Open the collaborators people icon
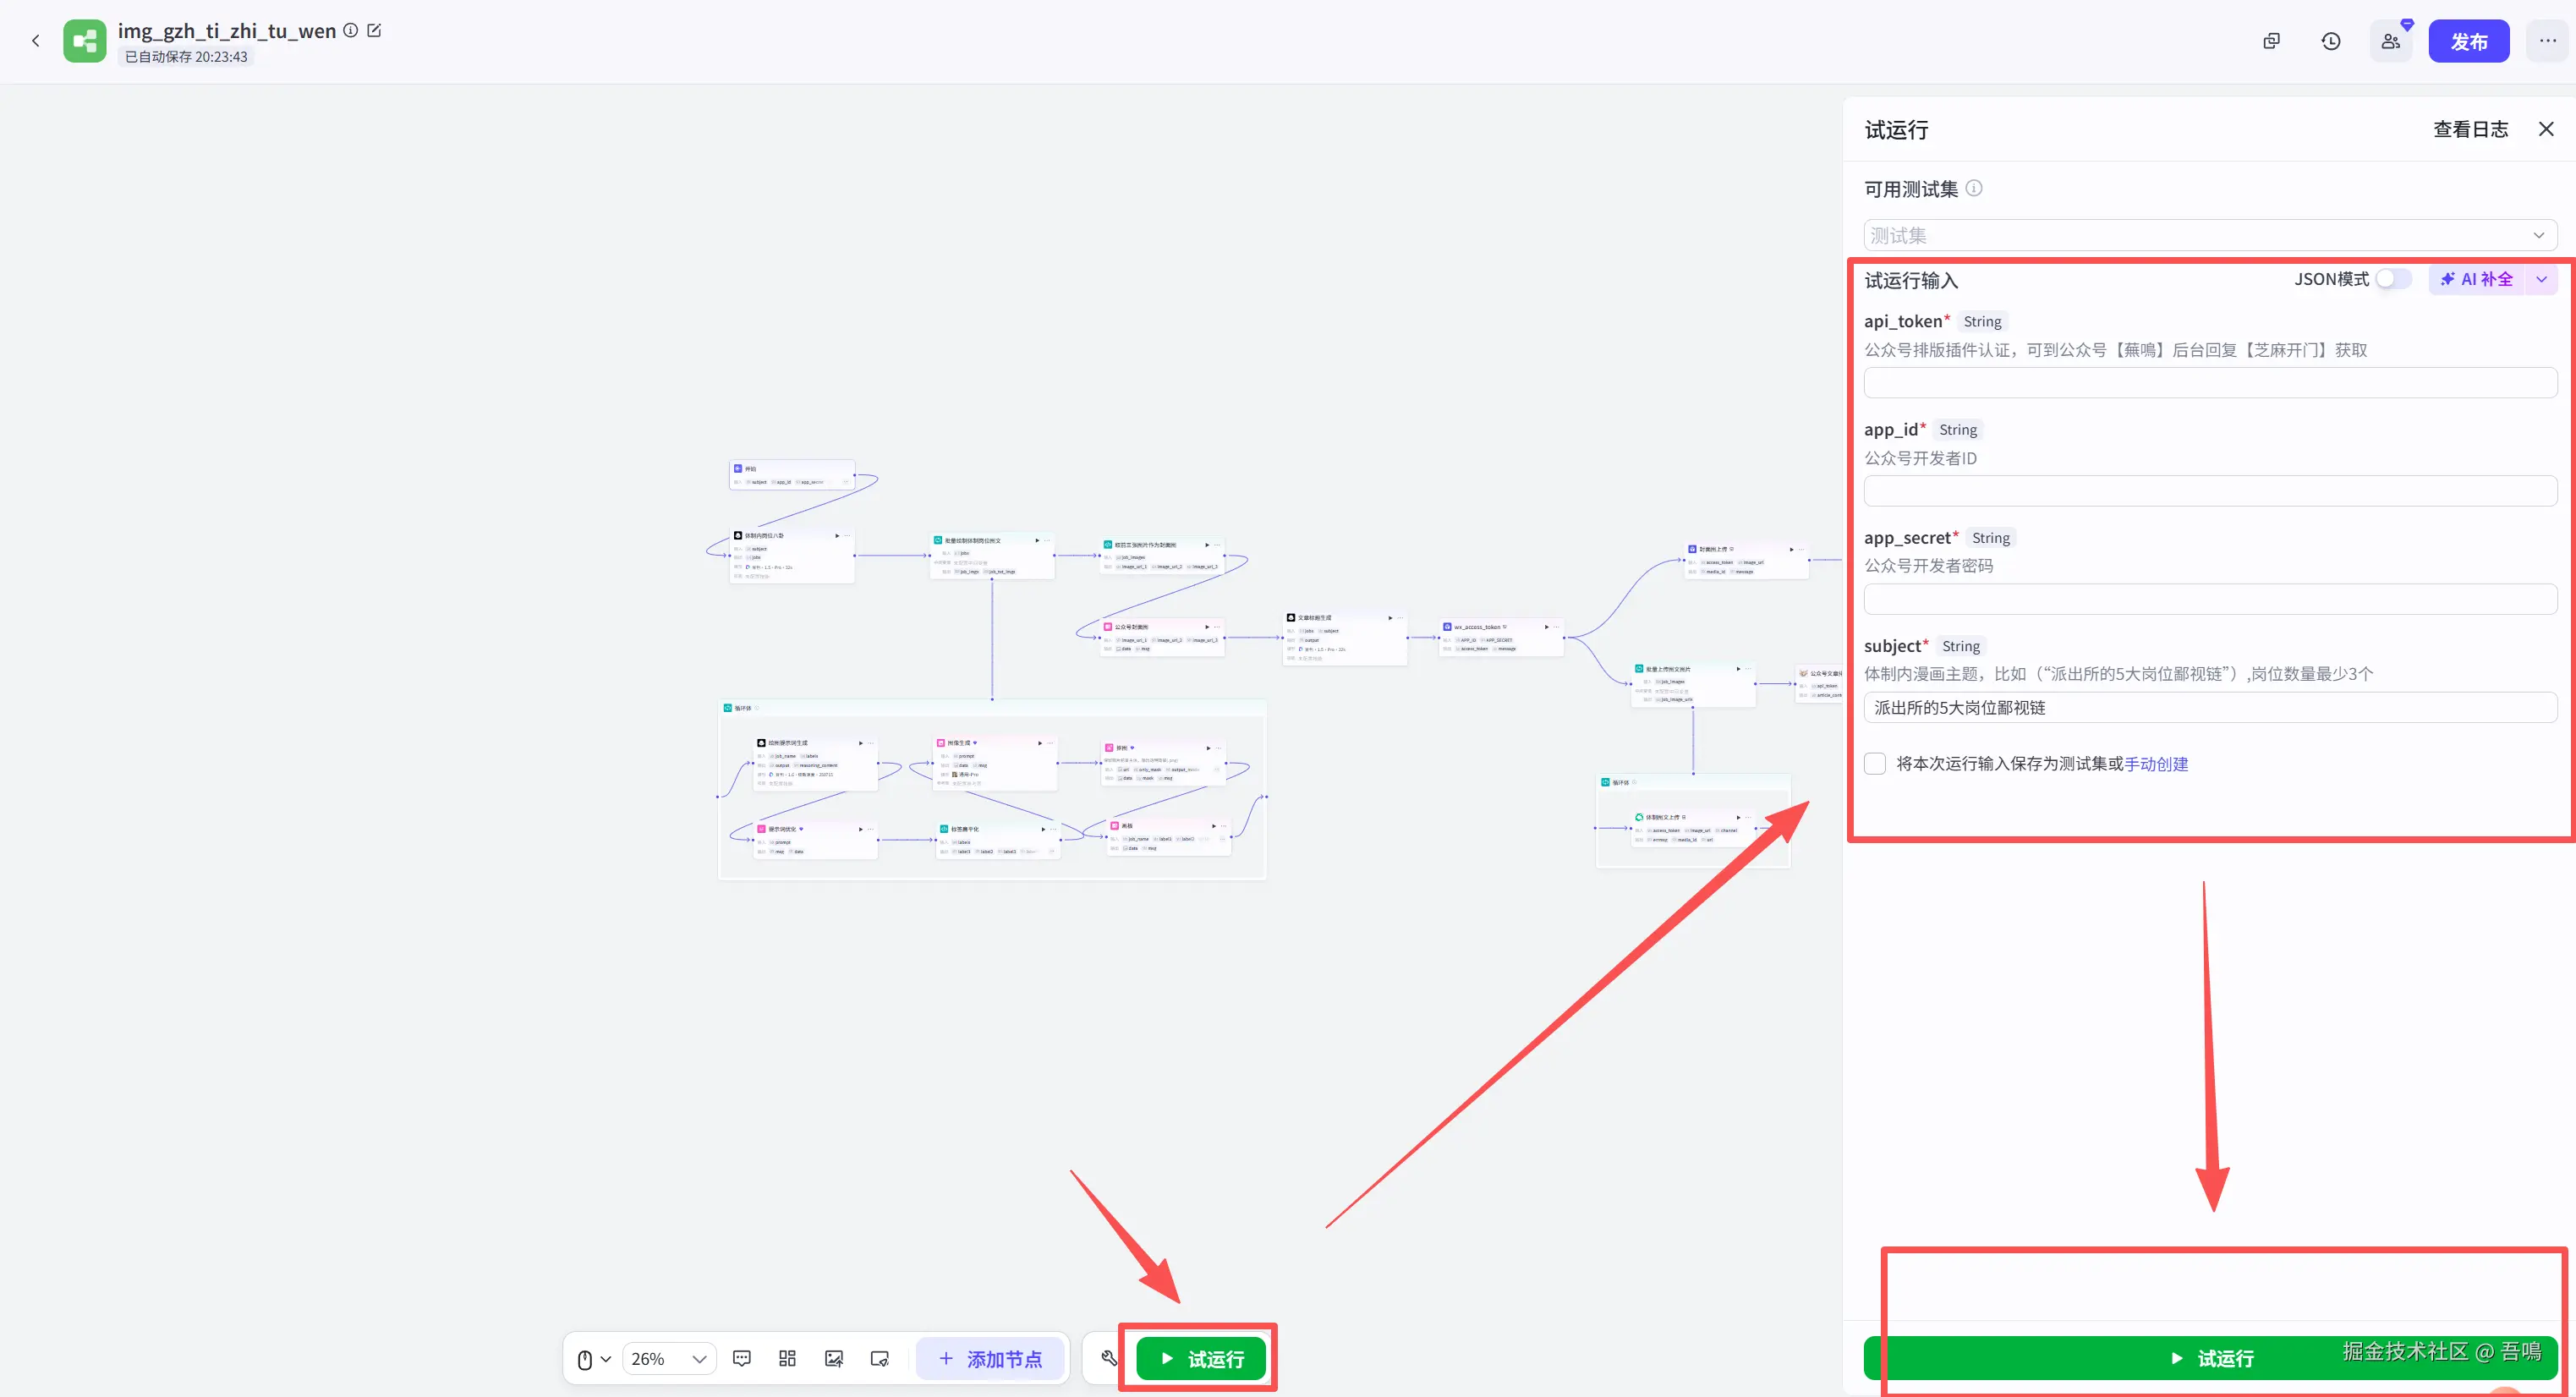The width and height of the screenshot is (2576, 1397). [2390, 41]
